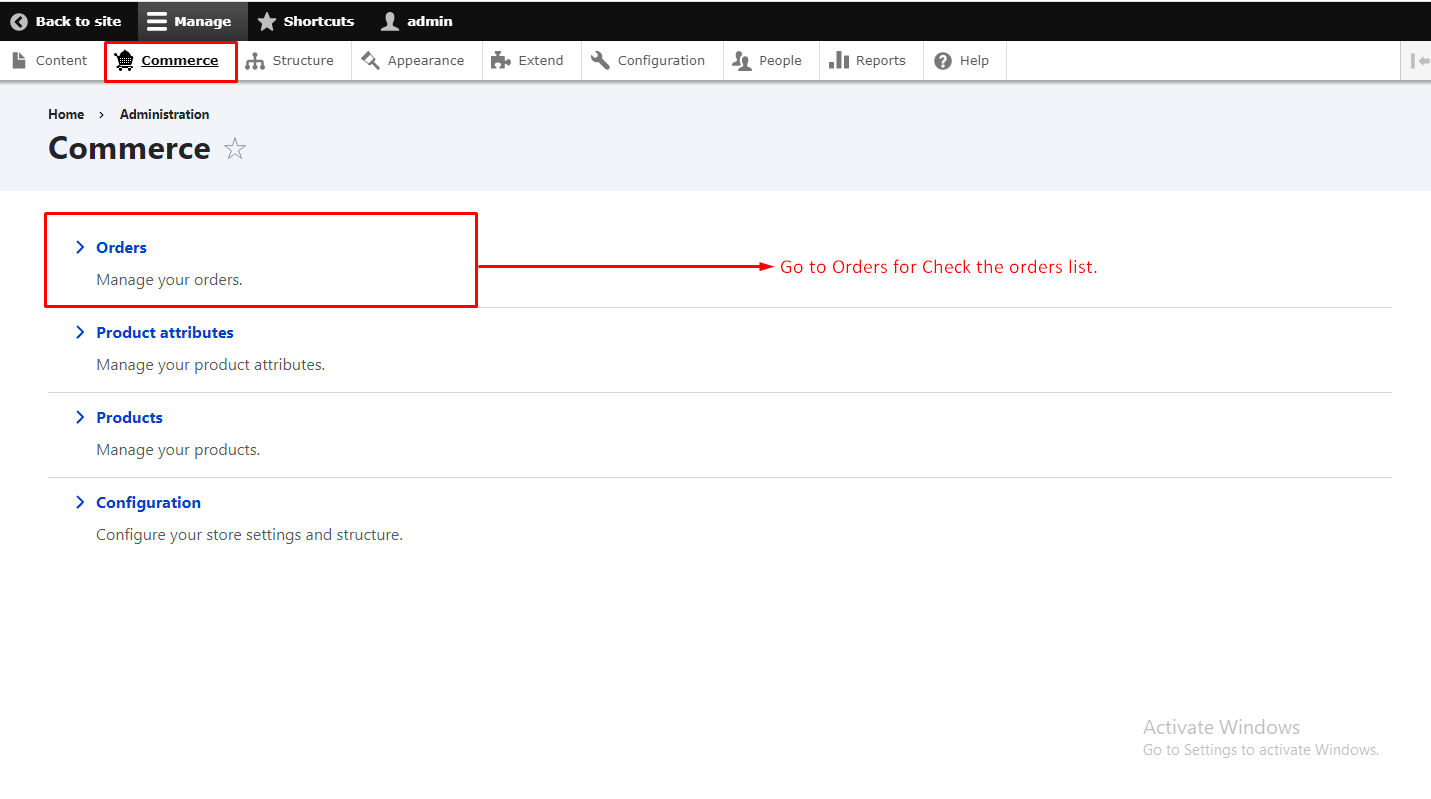Click the Back to site arrow icon
This screenshot has height=799, width=1431.
[x=19, y=21]
